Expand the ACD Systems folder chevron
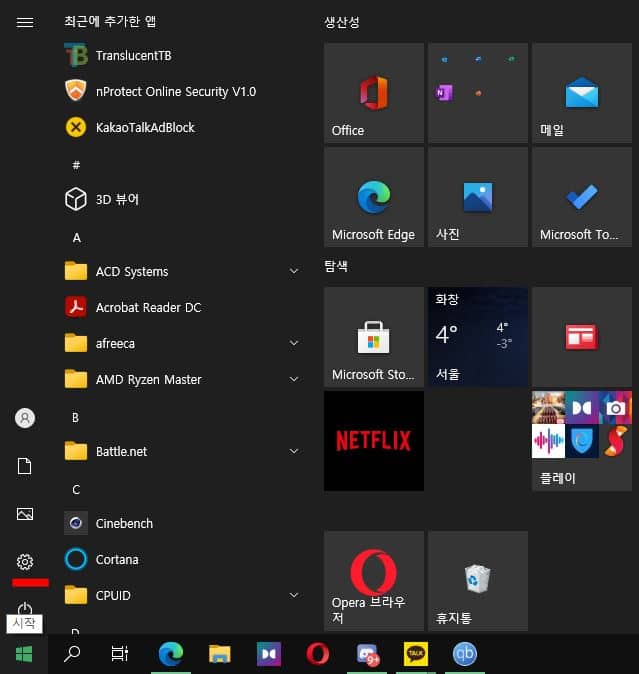639x674 pixels. point(294,271)
